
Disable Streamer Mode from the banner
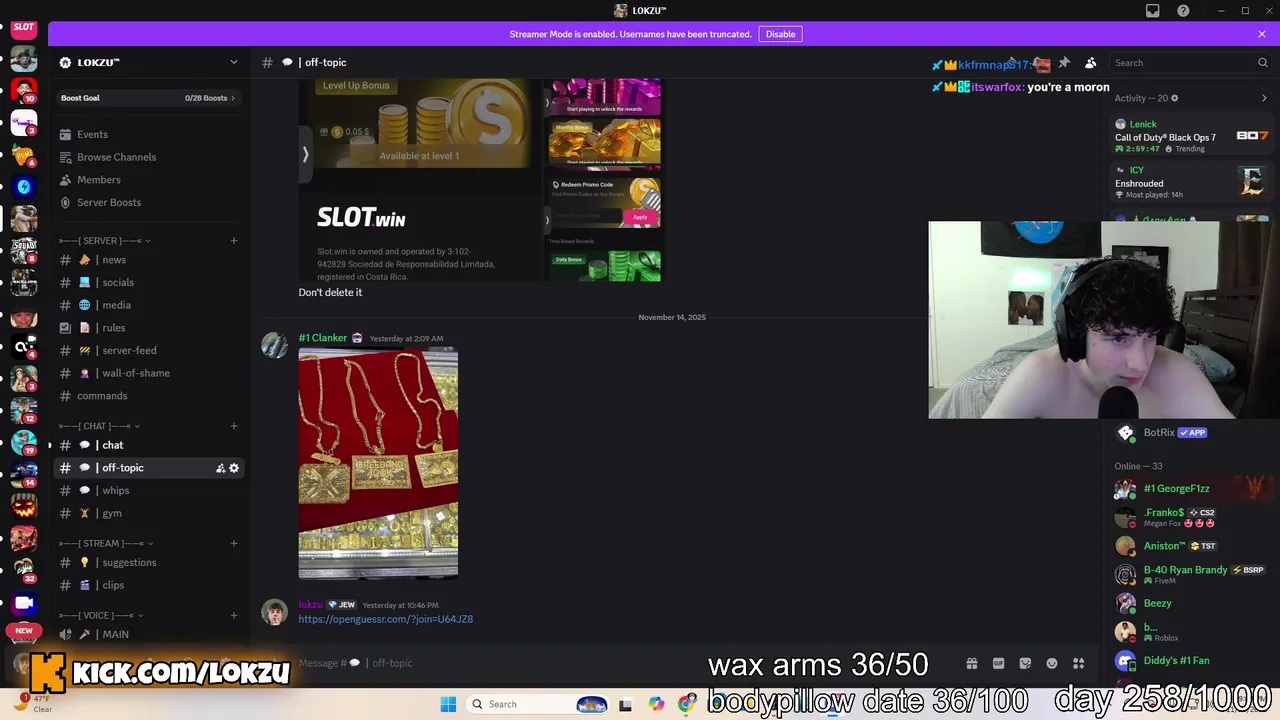(x=780, y=34)
